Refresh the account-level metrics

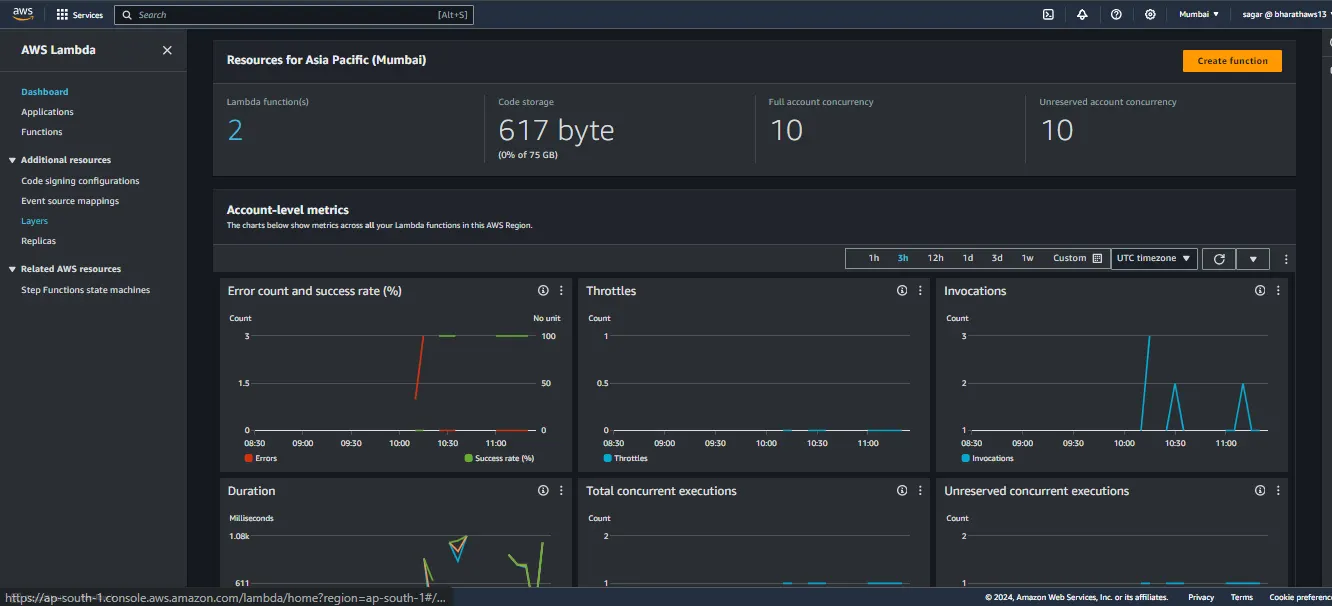(1219, 259)
